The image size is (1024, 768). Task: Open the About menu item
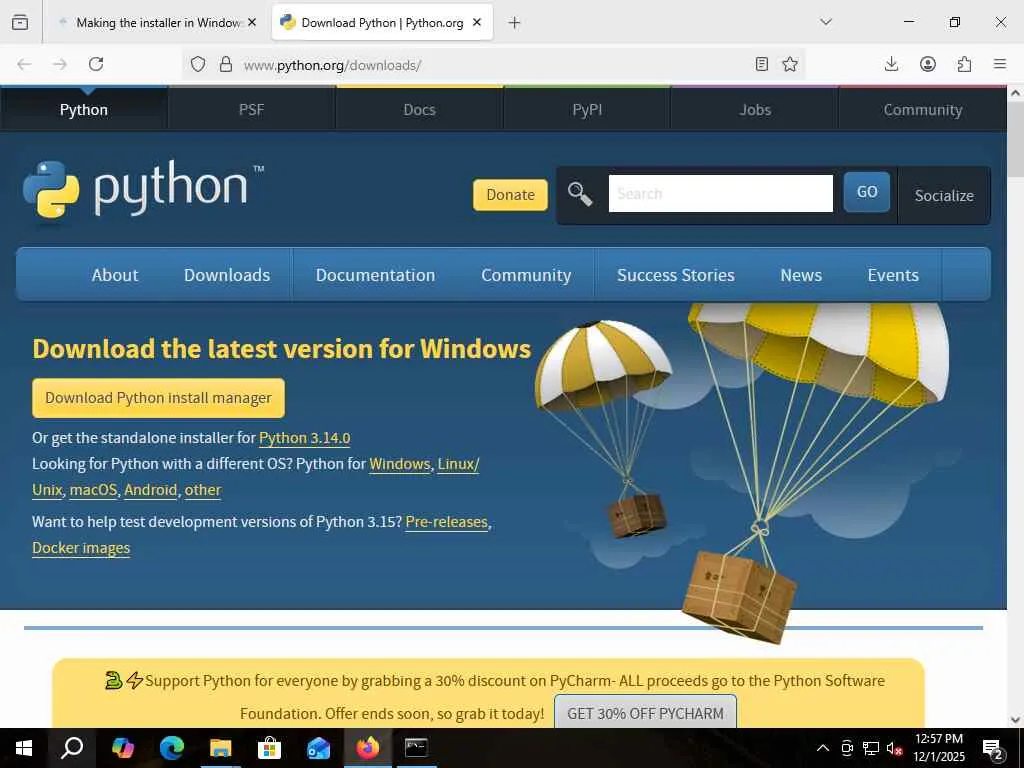point(115,275)
